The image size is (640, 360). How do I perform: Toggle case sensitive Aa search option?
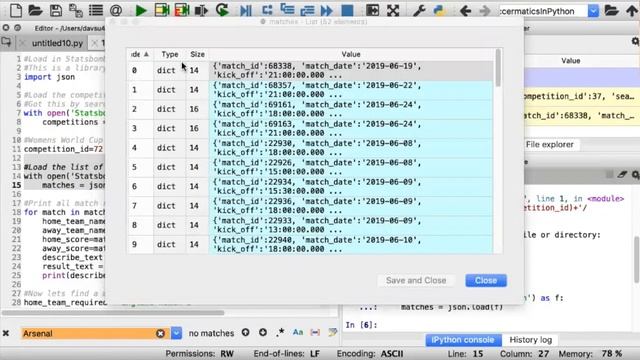(x=298, y=332)
